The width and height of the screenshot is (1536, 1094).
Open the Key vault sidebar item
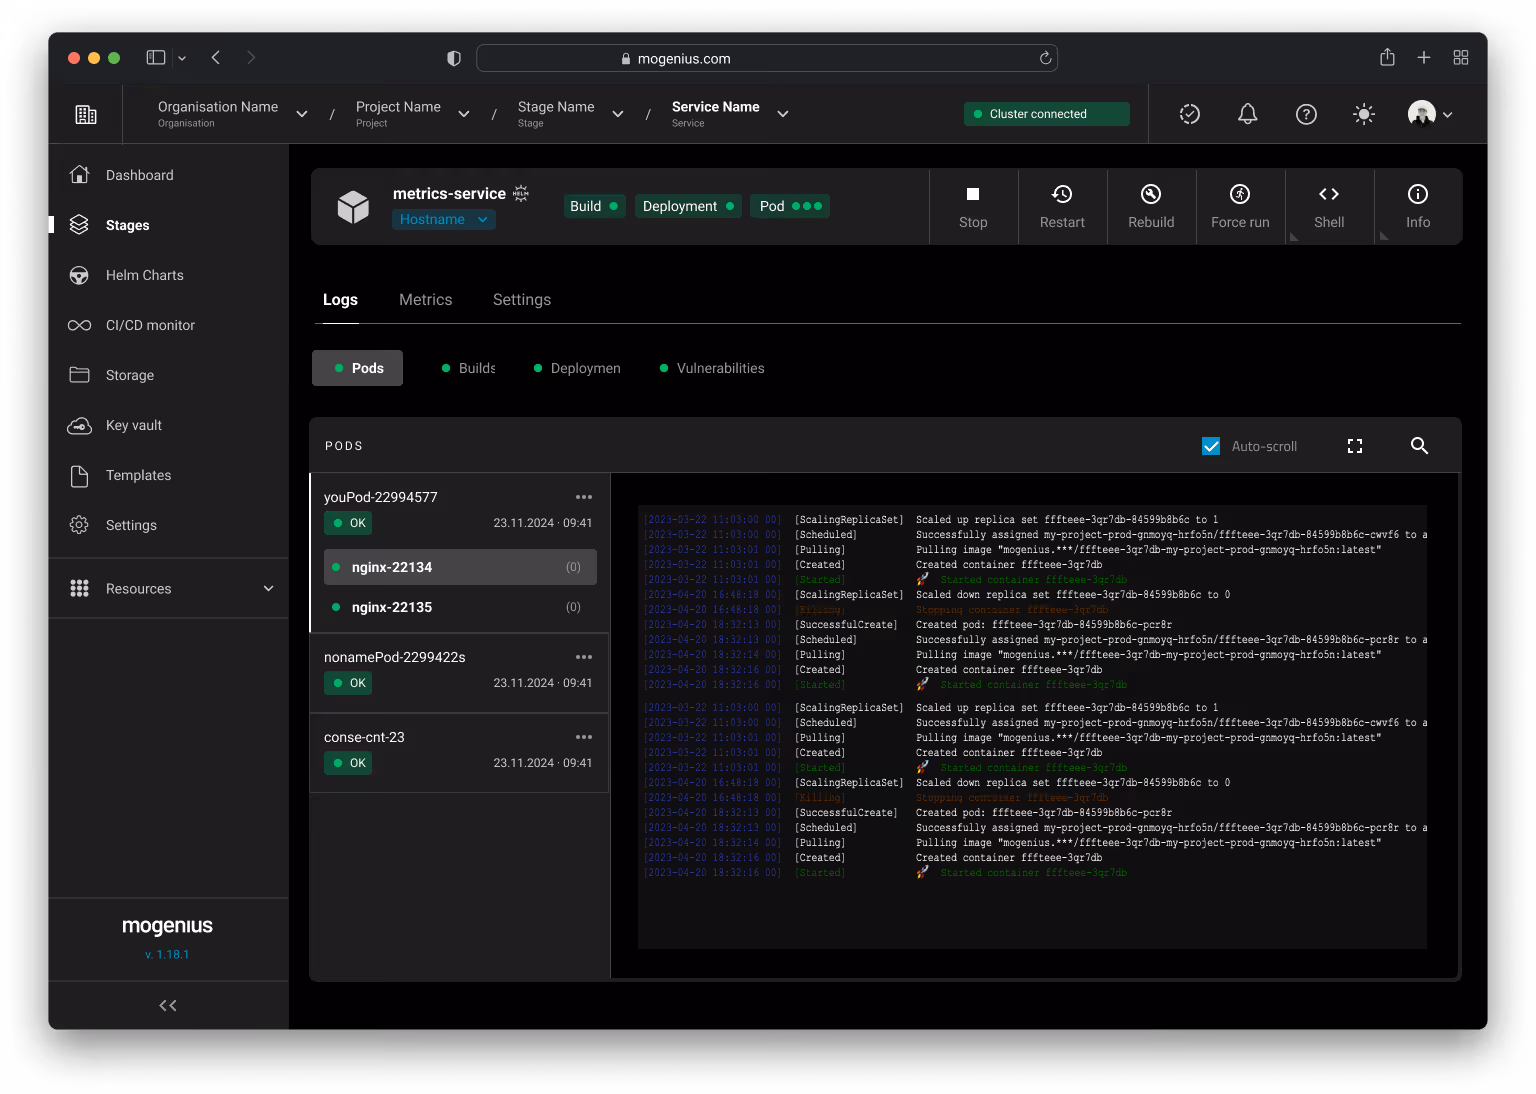tap(133, 425)
